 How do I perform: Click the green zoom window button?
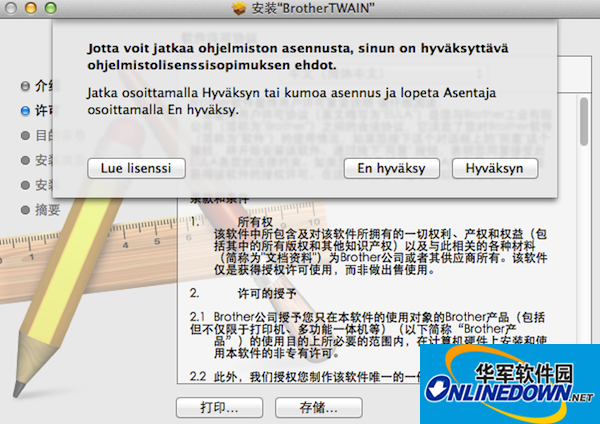tap(51, 8)
